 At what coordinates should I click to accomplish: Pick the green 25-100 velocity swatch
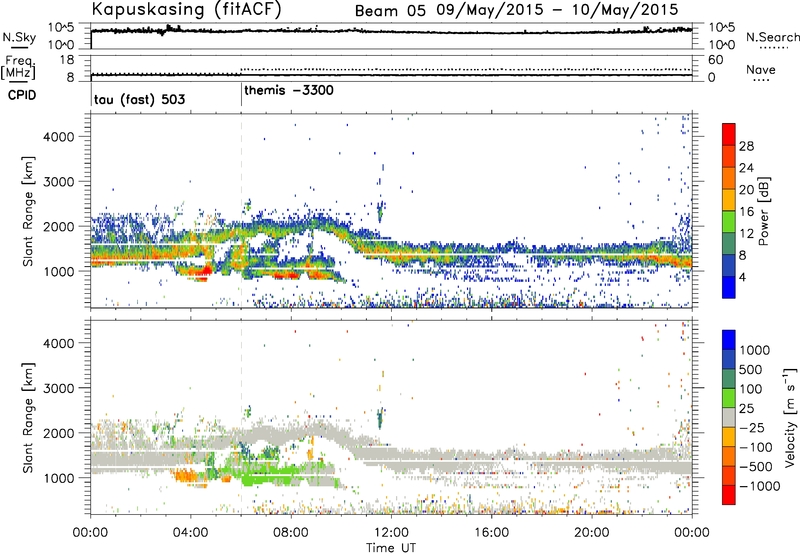click(729, 398)
